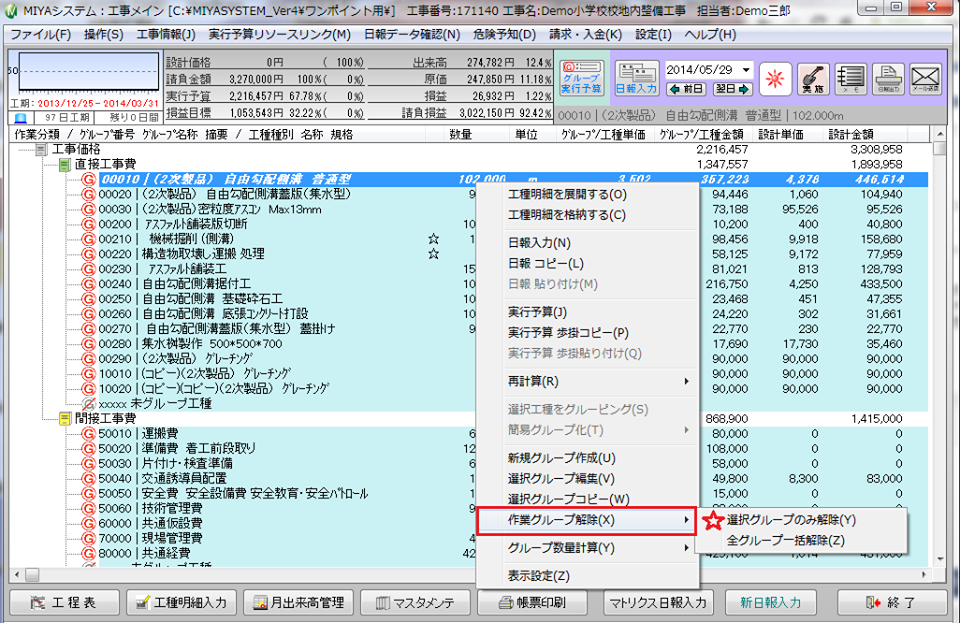This screenshot has width=960, height=623.
Task: Click the star mark on row 00220
Action: [x=433, y=253]
